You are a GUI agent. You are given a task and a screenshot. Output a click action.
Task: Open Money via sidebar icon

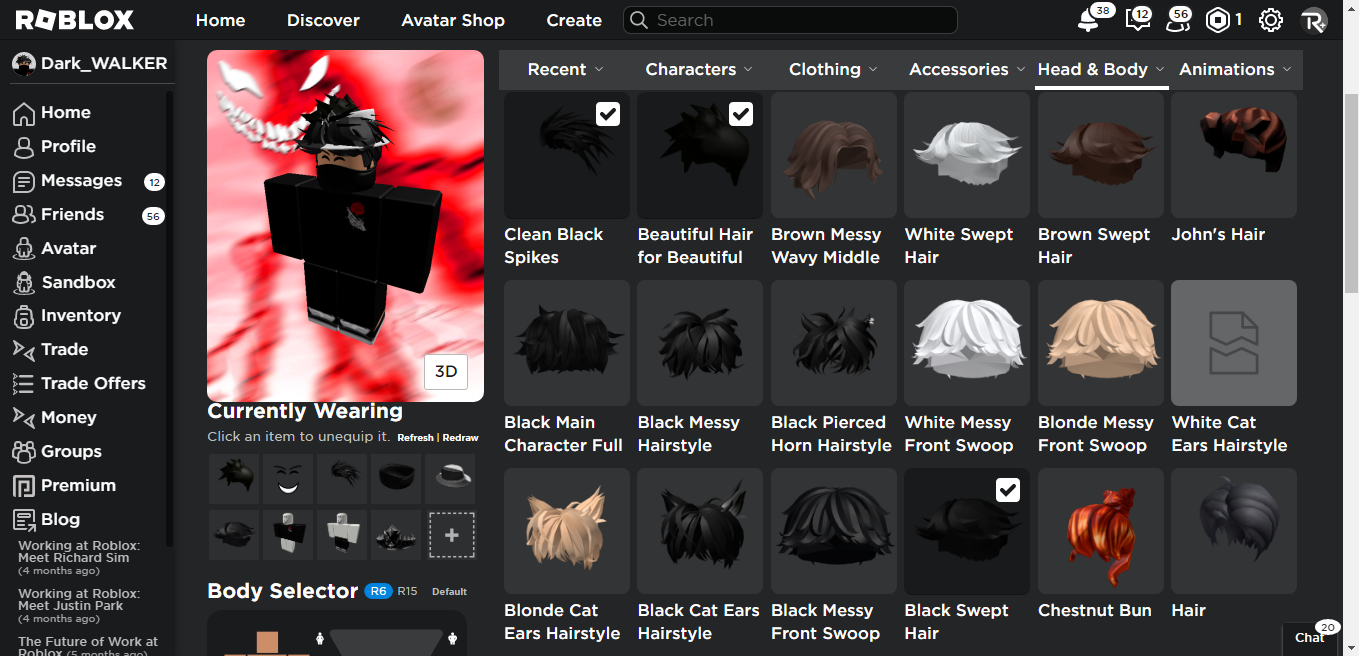(x=24, y=418)
